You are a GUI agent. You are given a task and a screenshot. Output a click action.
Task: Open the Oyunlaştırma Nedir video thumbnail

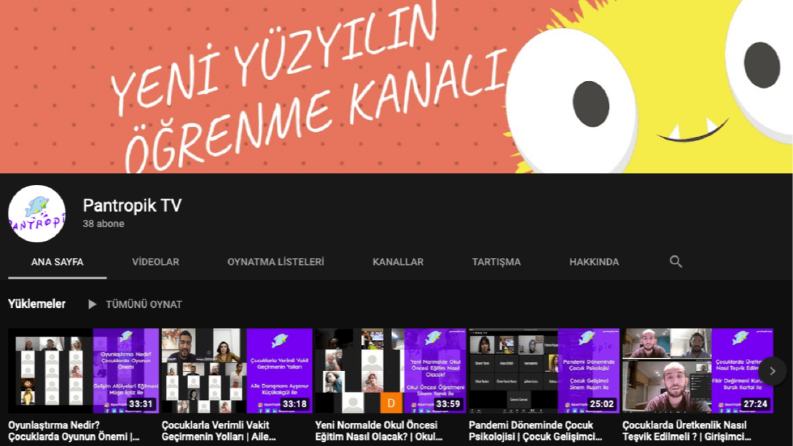[x=83, y=371]
